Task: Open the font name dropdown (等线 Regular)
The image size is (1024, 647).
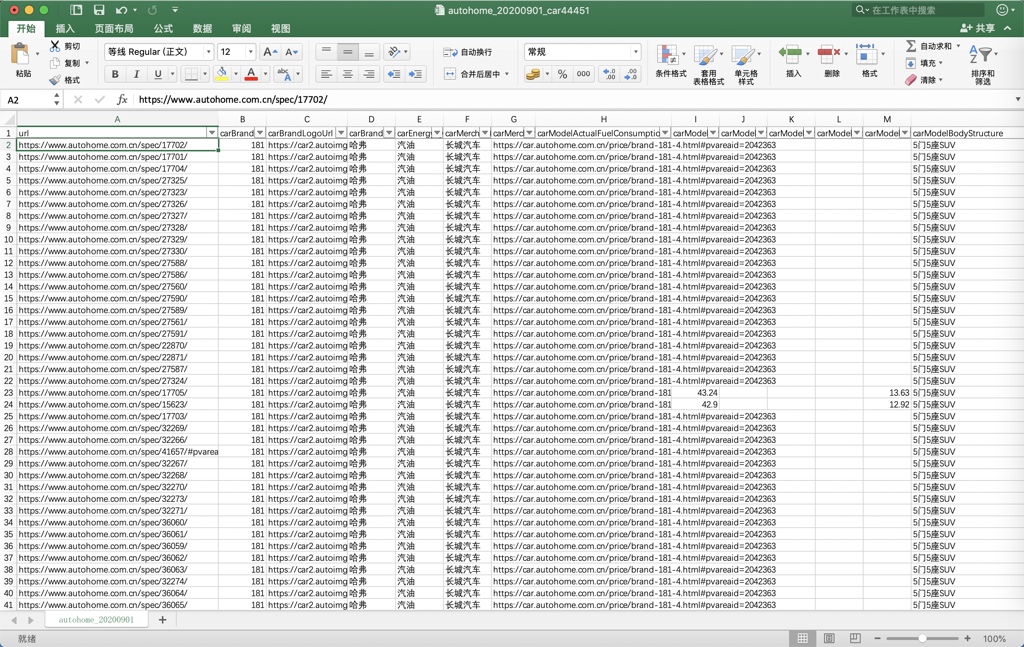Action: (208, 52)
